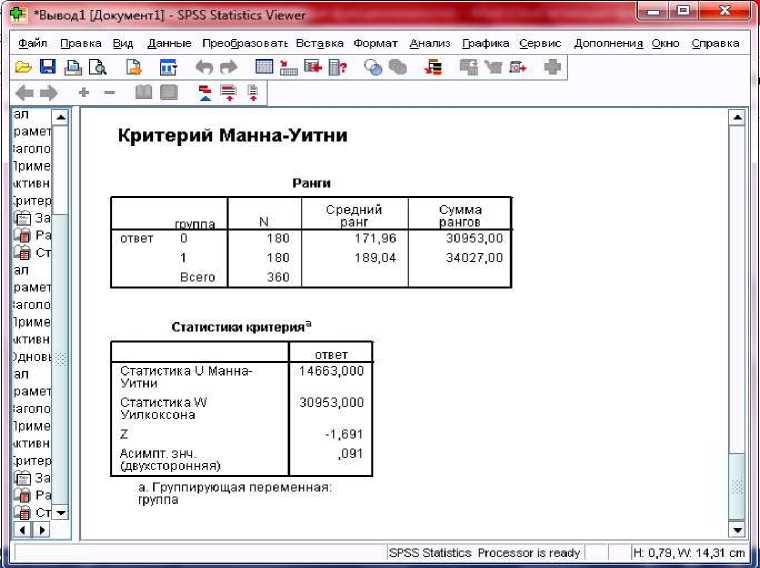The height and width of the screenshot is (568, 760).
Task: Open the Справка menu
Action: click(x=715, y=43)
